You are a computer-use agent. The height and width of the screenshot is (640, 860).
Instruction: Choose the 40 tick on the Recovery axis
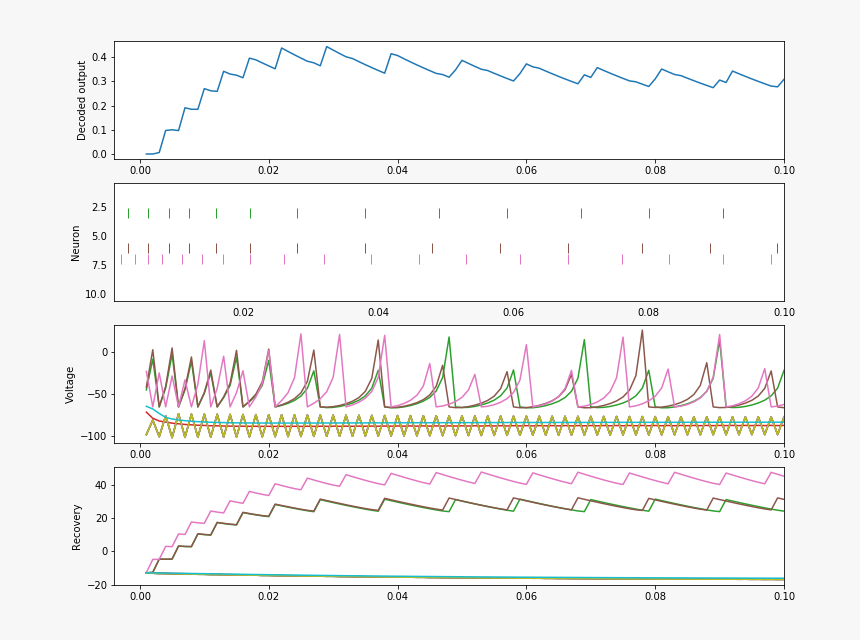pos(101,485)
